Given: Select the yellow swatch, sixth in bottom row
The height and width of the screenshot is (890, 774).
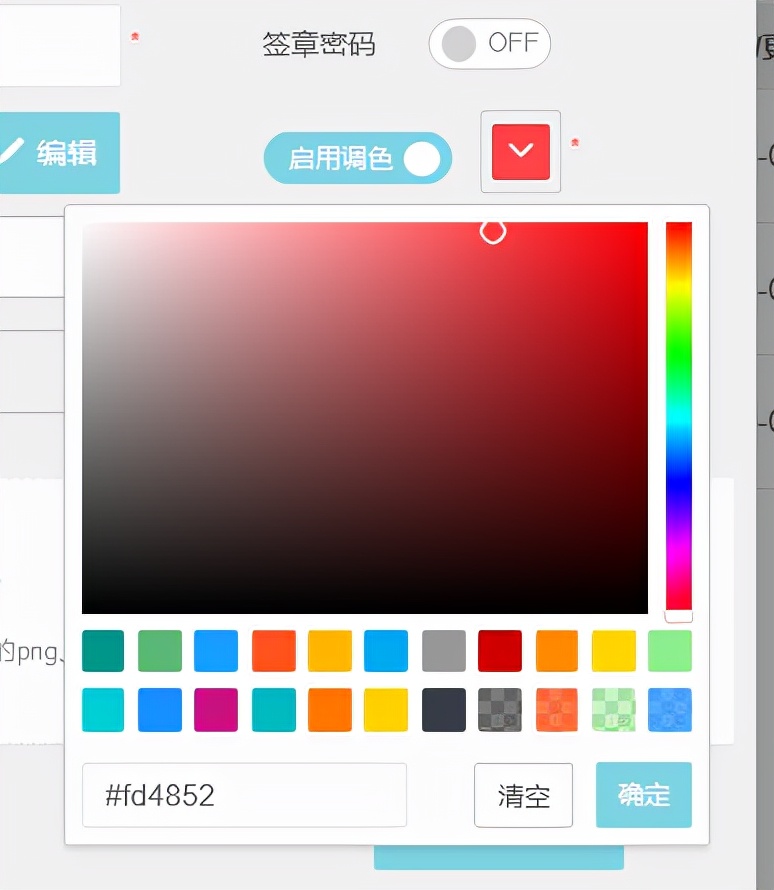Looking at the screenshot, I should [x=386, y=710].
